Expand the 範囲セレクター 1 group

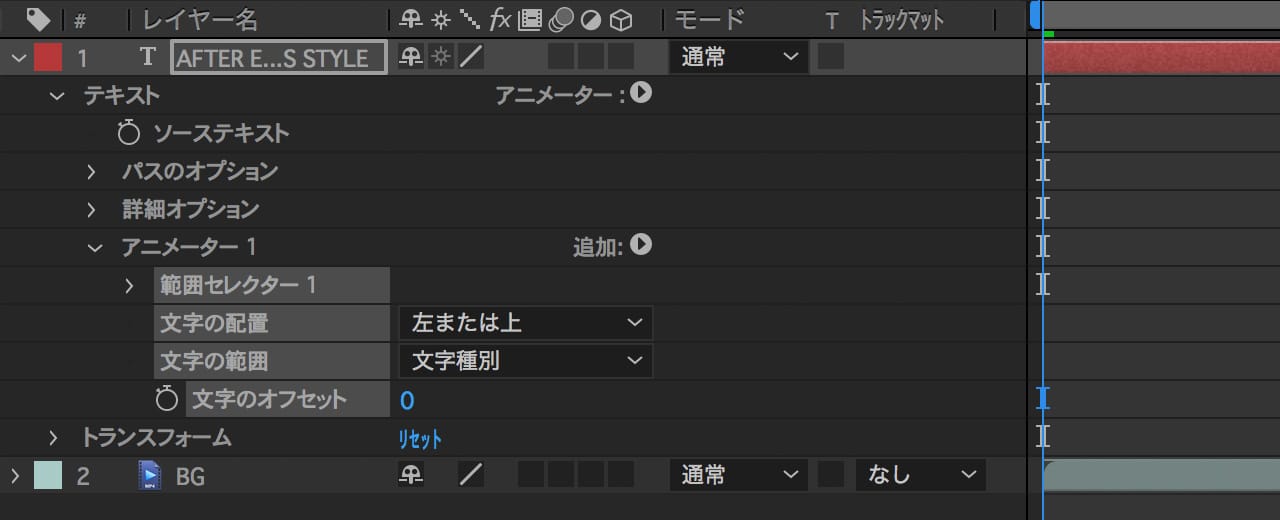129,286
